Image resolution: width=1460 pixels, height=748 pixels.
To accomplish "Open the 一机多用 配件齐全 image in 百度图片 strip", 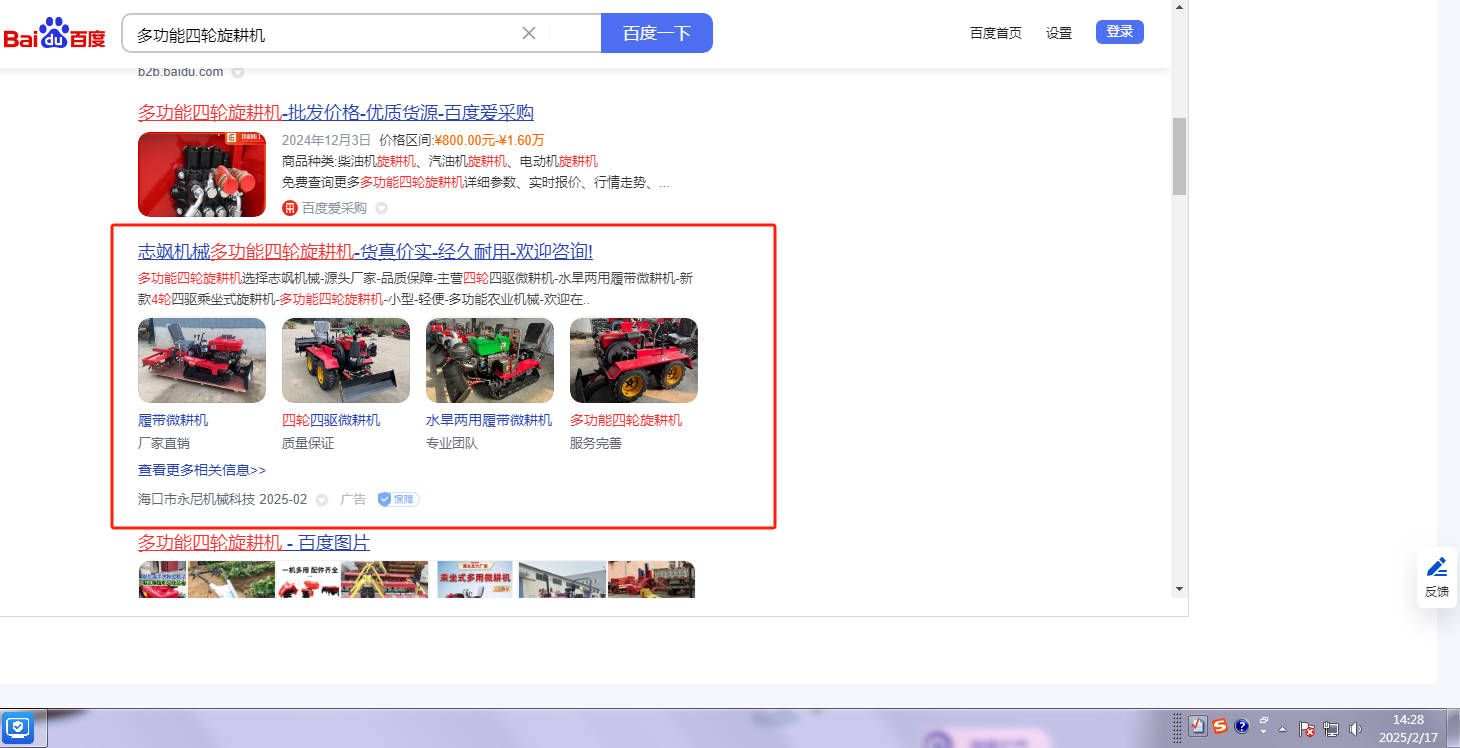I will pyautogui.click(x=307, y=579).
